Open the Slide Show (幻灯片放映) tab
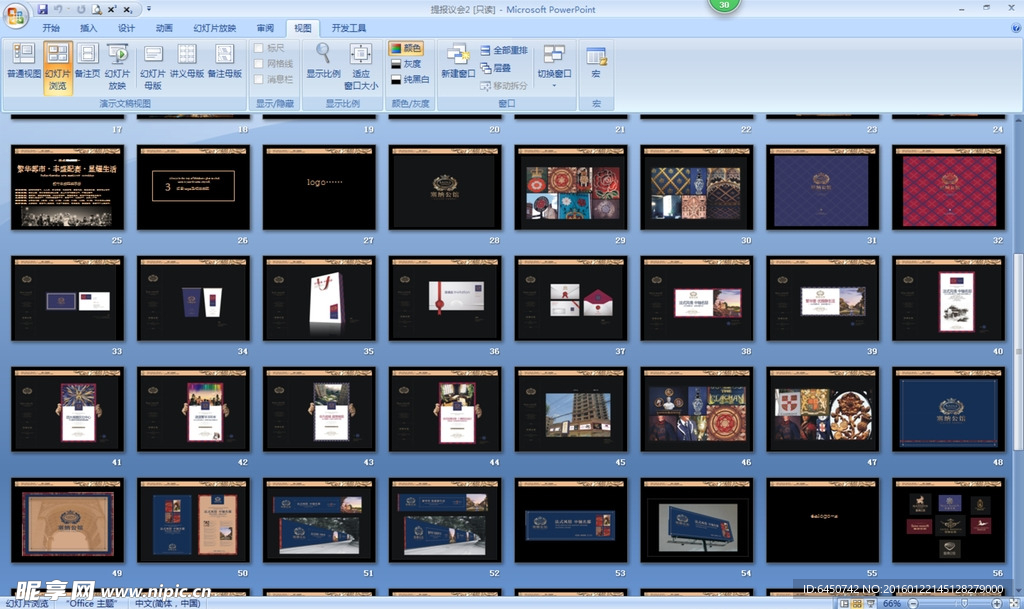 pyautogui.click(x=215, y=28)
